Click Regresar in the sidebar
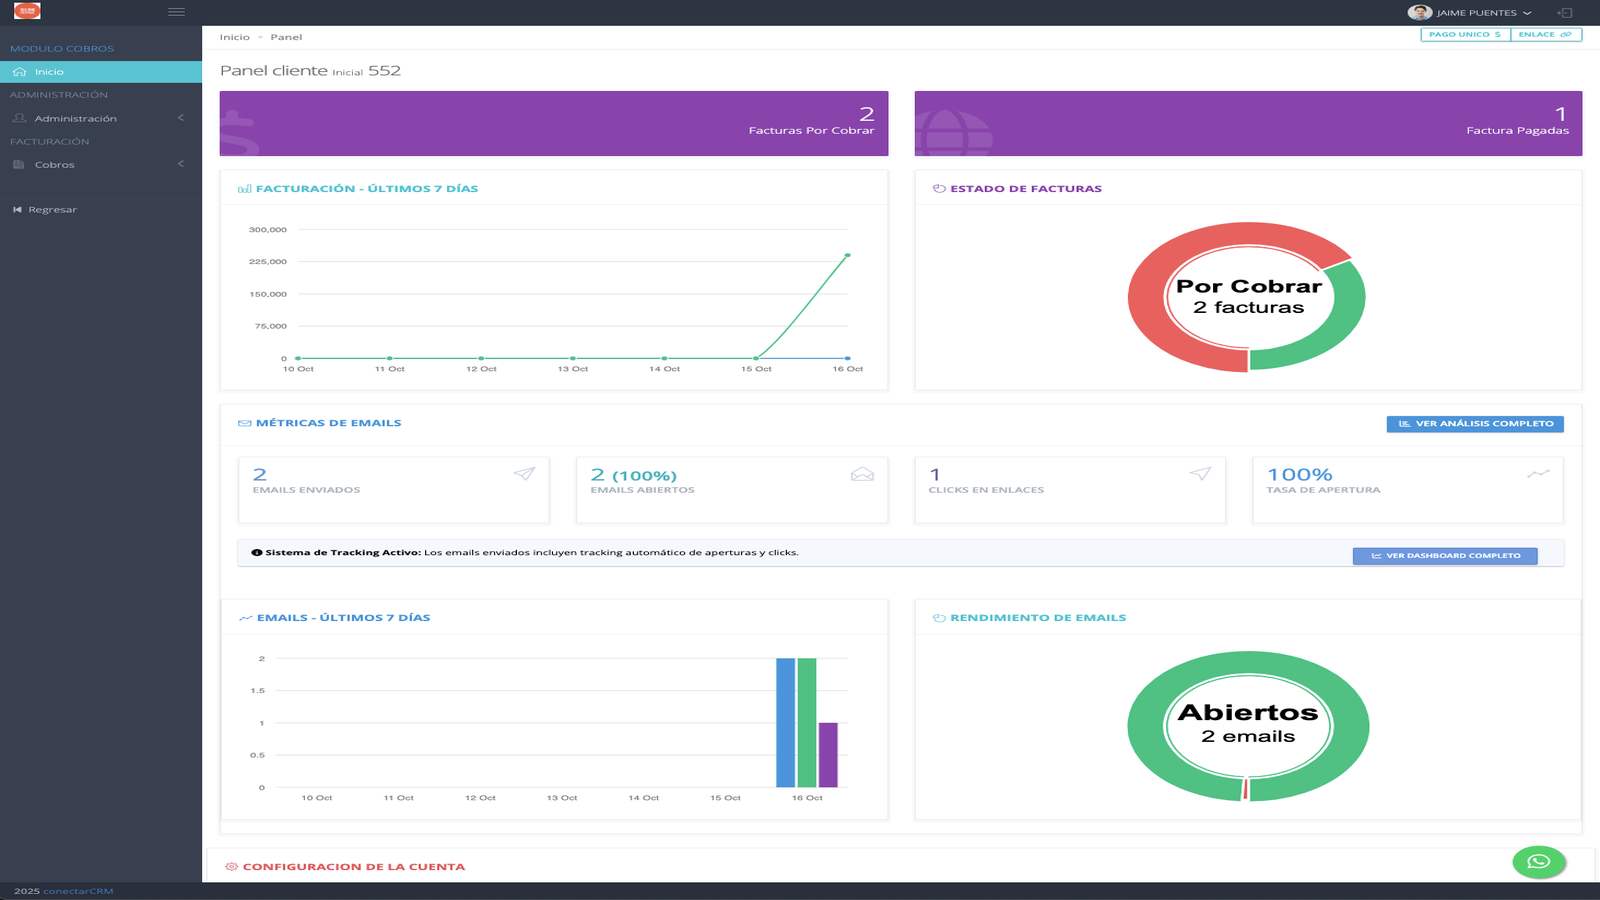This screenshot has height=900, width=1600. click(52, 210)
